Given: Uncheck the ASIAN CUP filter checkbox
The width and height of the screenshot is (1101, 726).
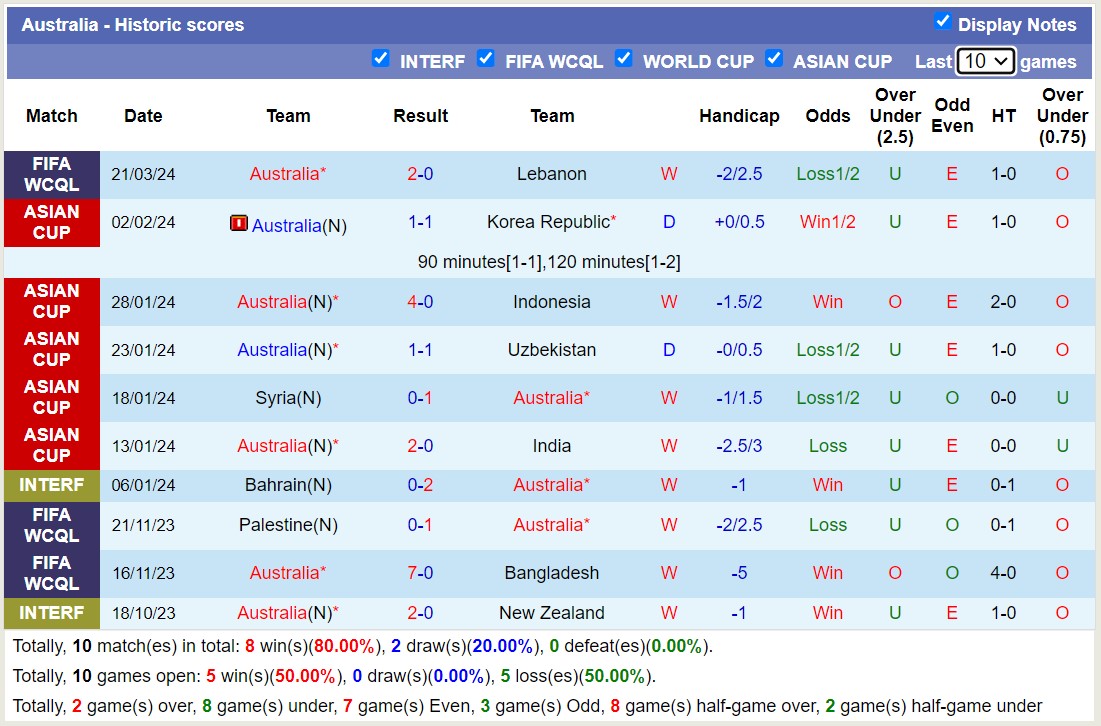Looking at the screenshot, I should 773,59.
